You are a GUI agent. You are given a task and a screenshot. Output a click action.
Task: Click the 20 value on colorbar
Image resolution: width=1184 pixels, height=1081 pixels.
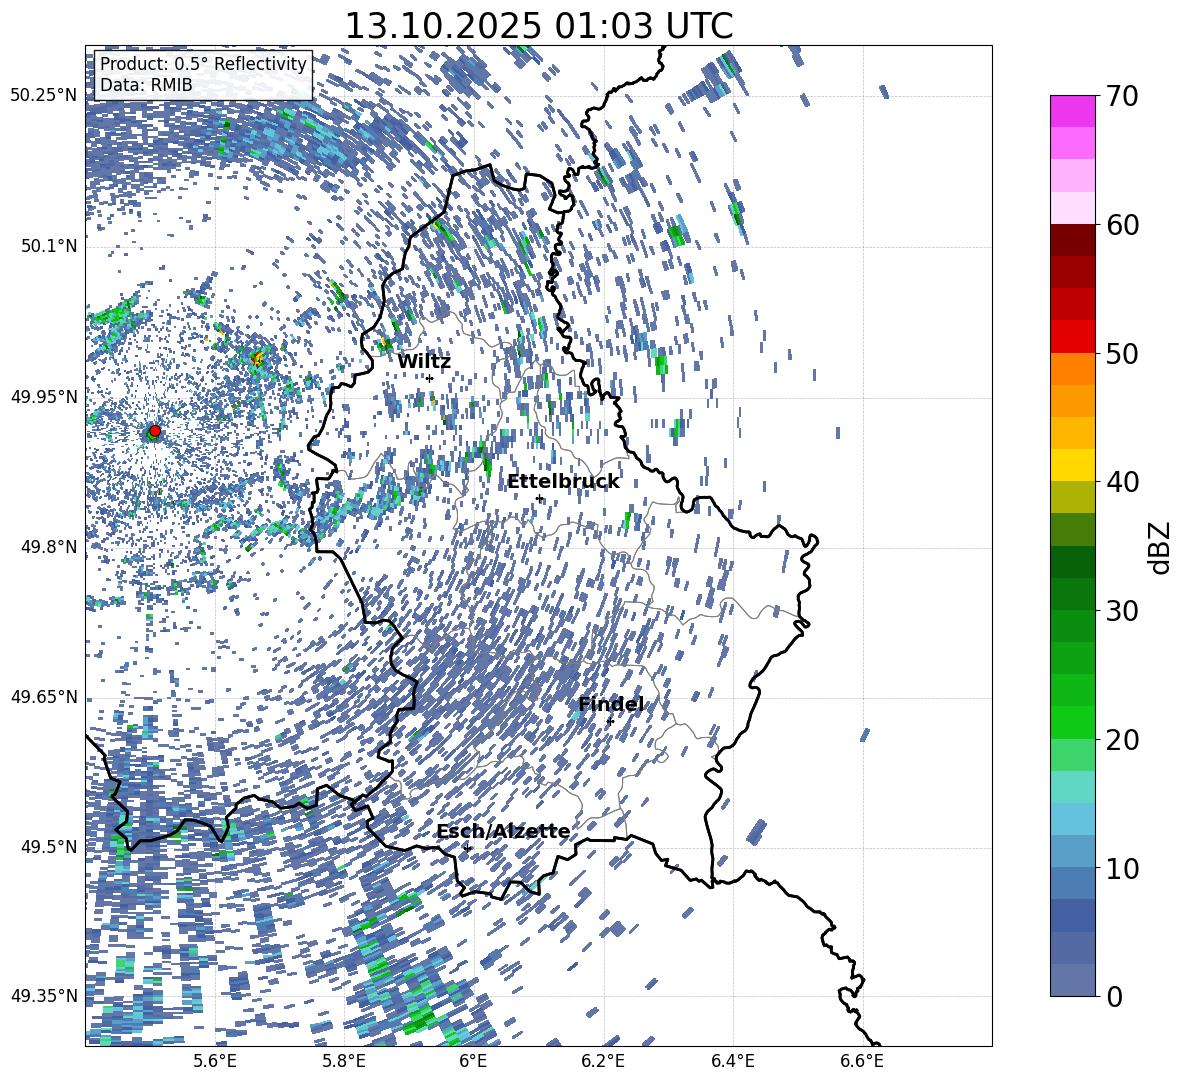point(1122,739)
